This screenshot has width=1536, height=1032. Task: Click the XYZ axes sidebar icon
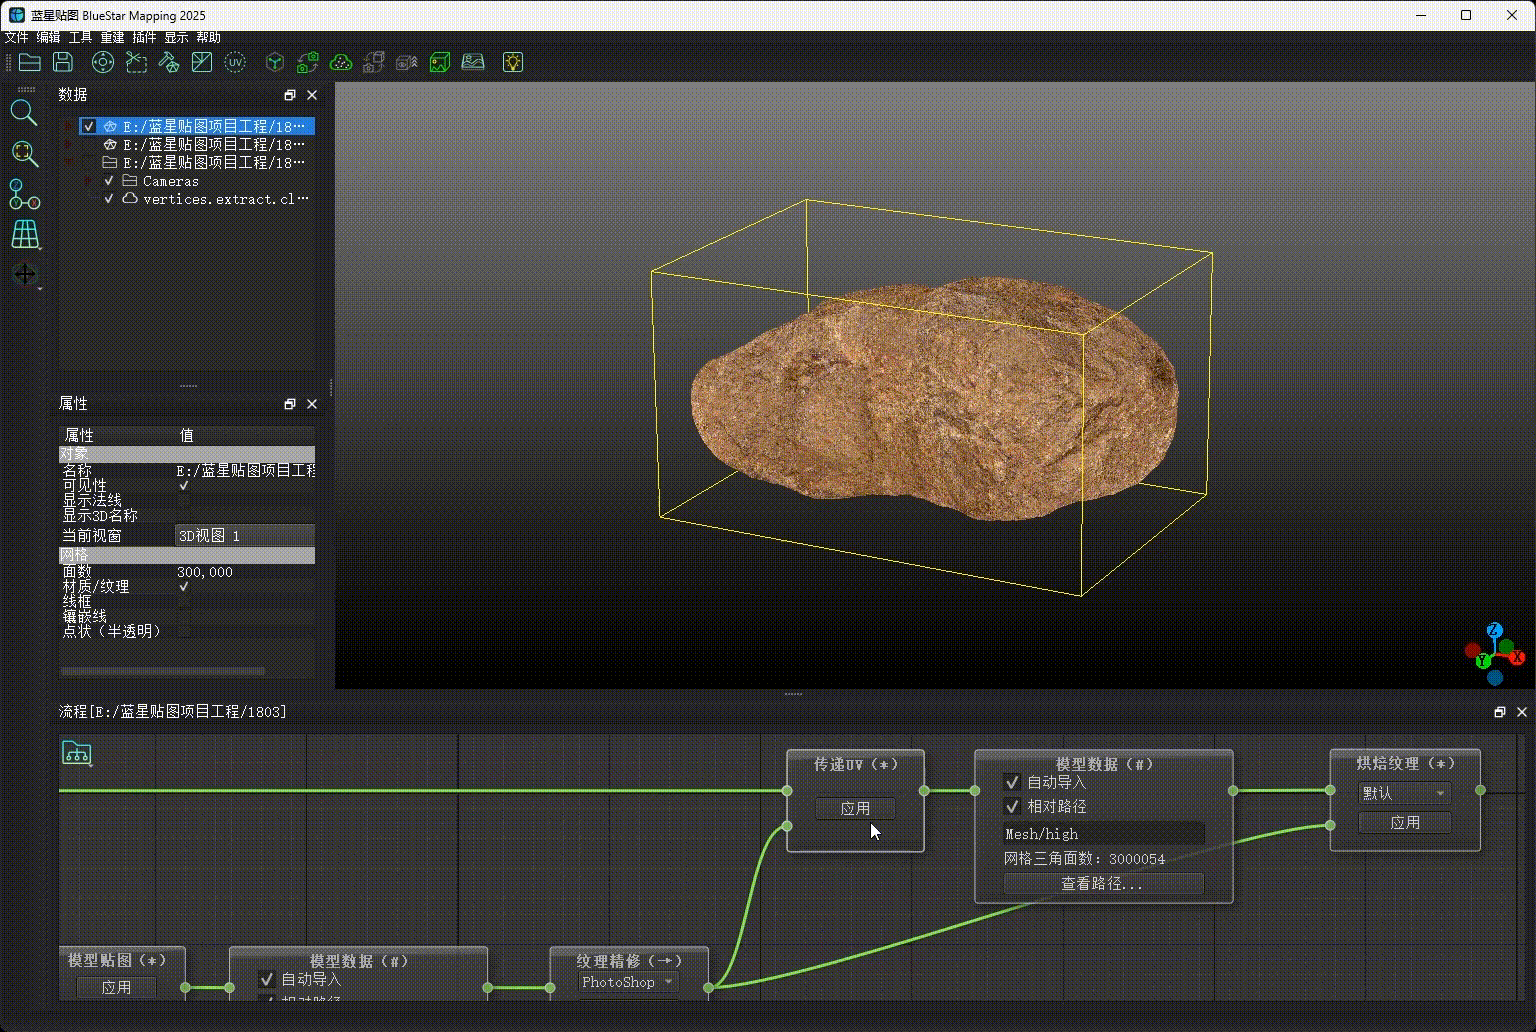click(24, 194)
